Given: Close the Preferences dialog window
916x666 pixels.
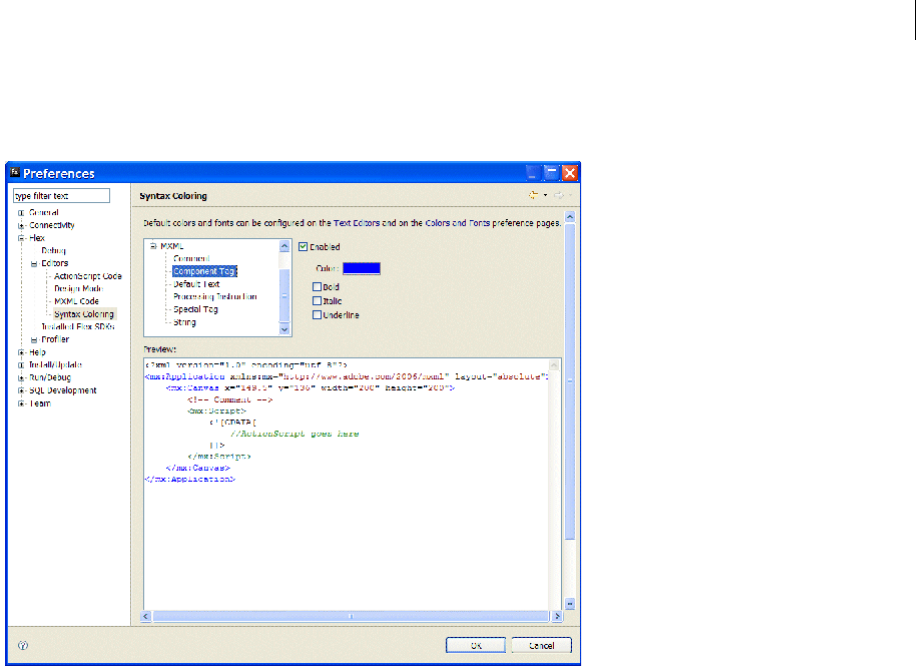Looking at the screenshot, I should click(570, 173).
